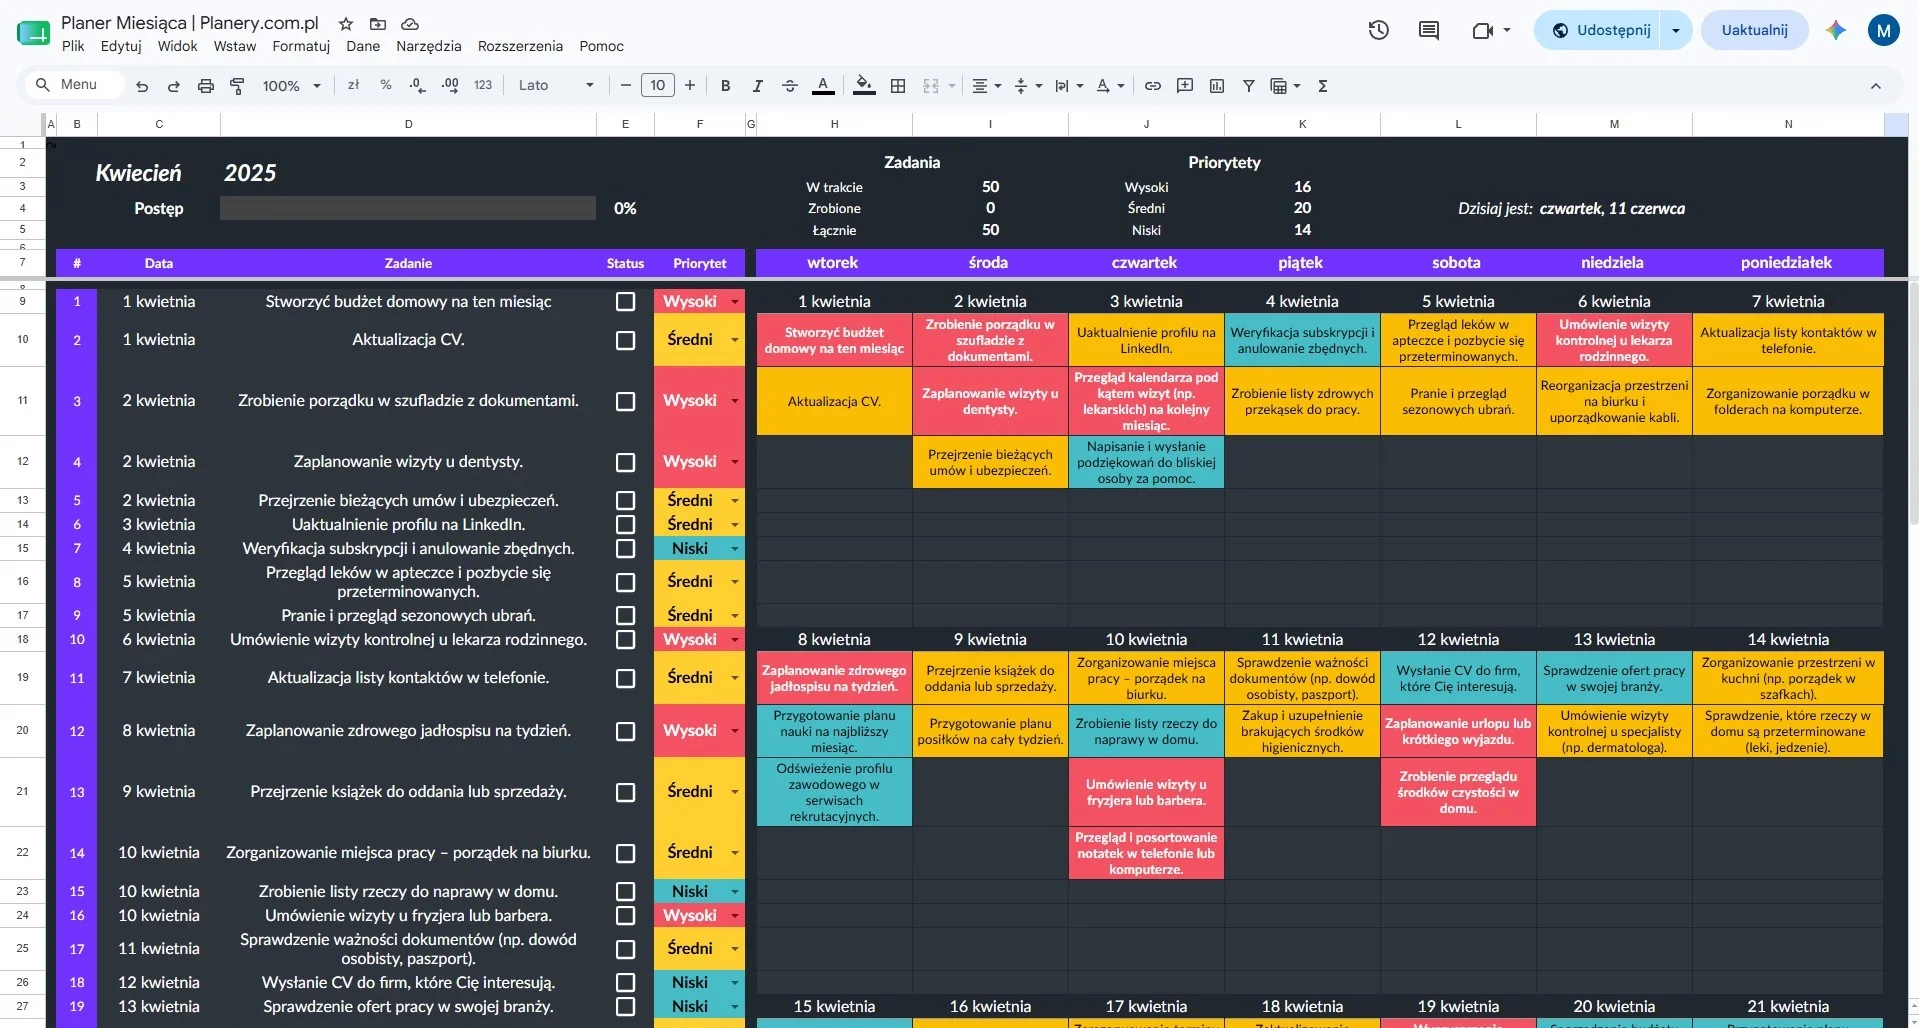Open the text color picker

(823, 86)
